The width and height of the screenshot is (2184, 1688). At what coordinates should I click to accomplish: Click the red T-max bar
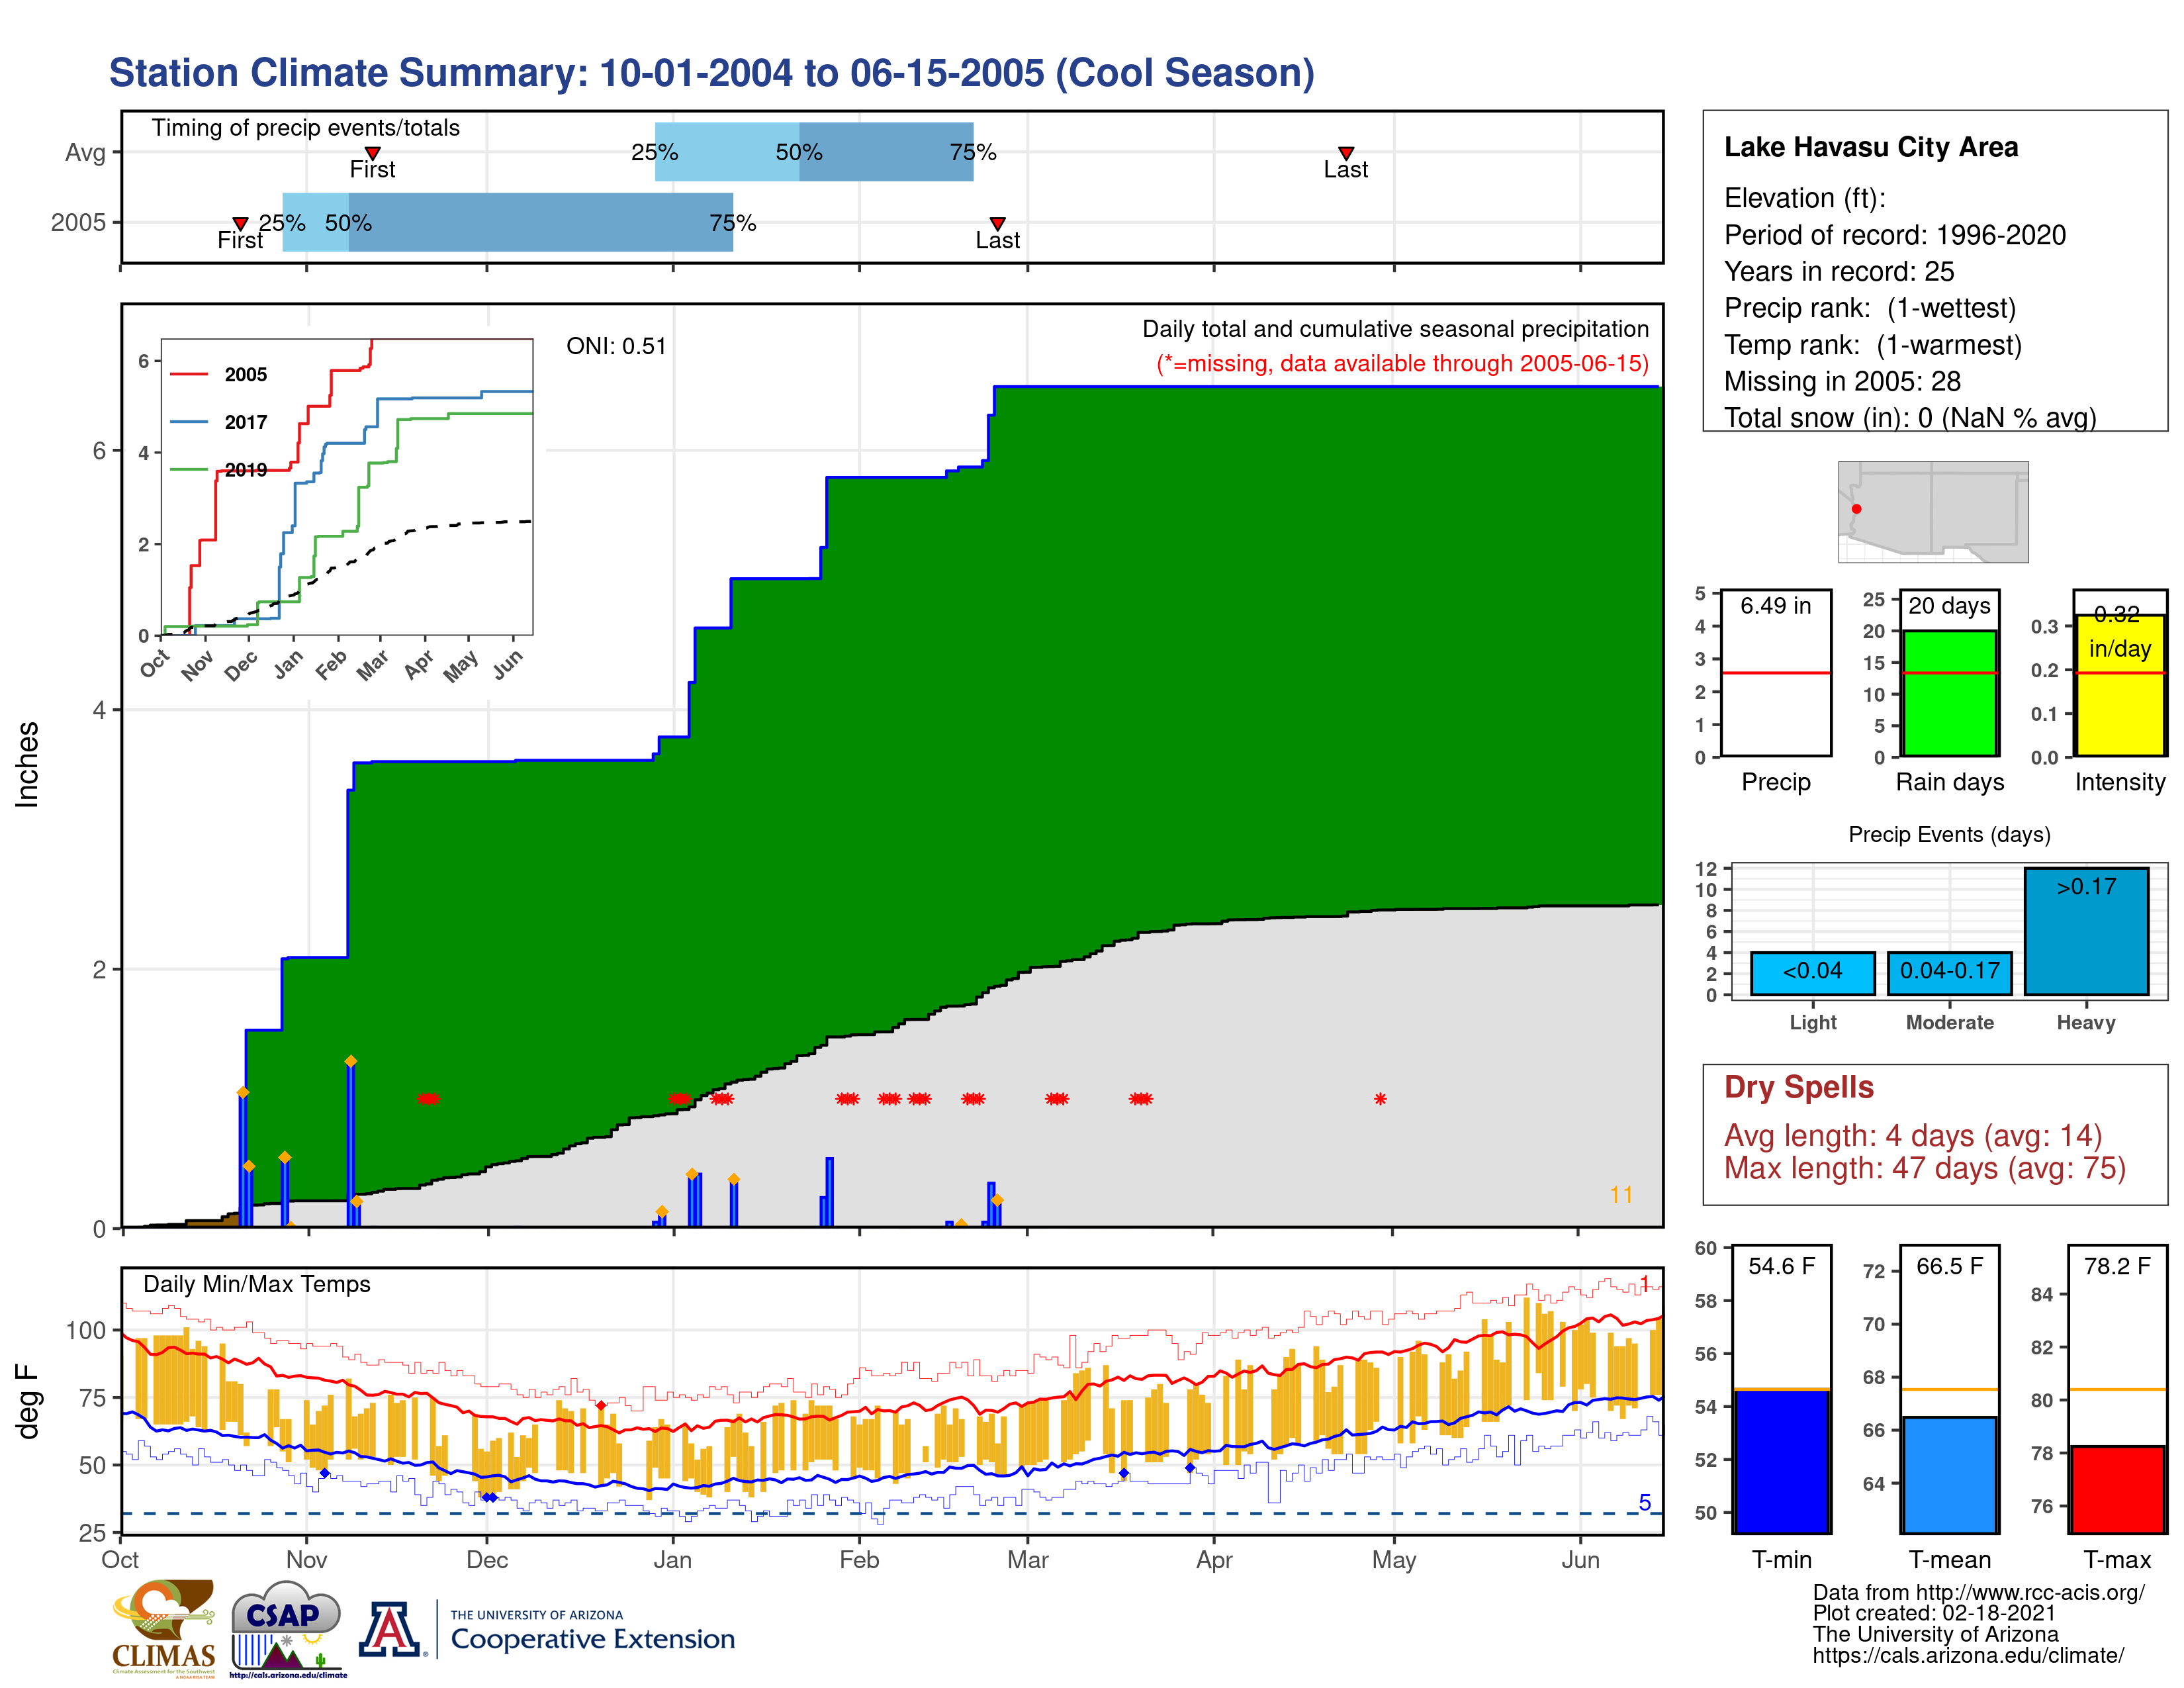(2117, 1490)
